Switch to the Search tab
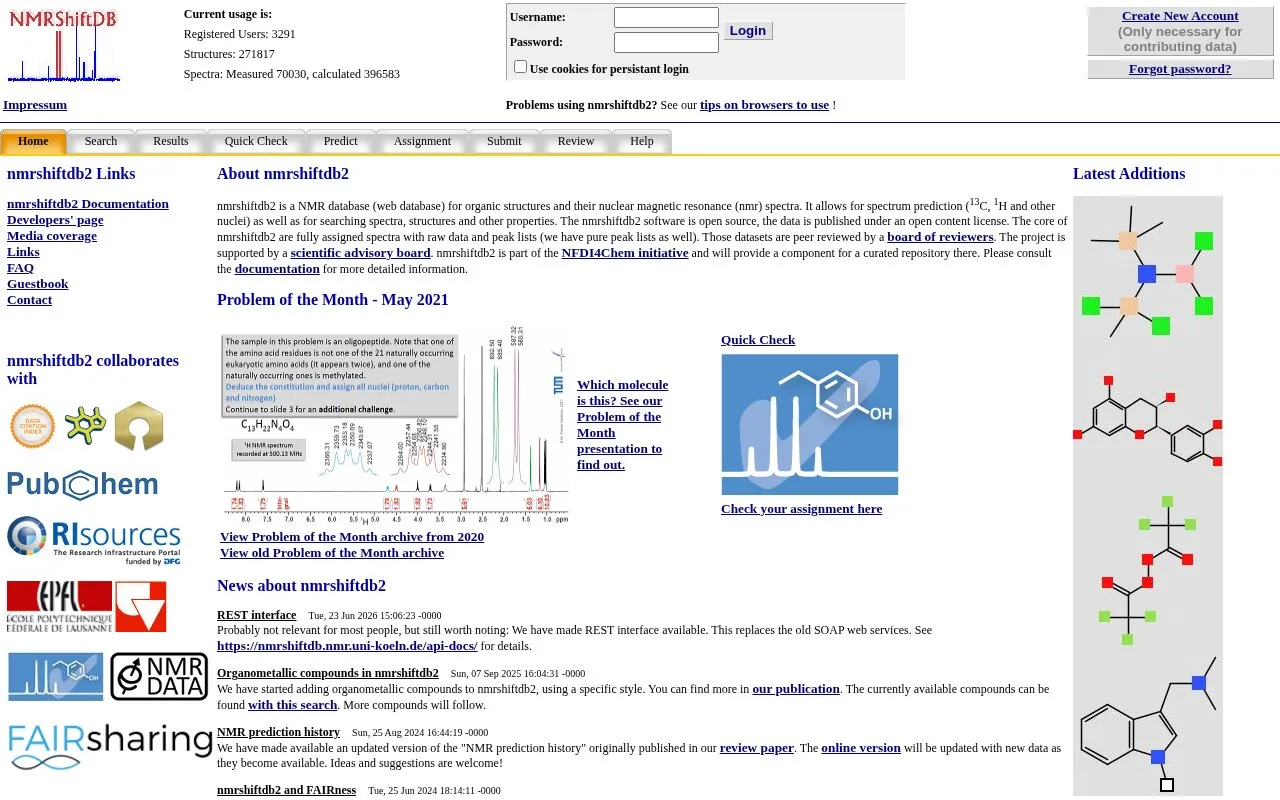1280x800 pixels. (101, 142)
